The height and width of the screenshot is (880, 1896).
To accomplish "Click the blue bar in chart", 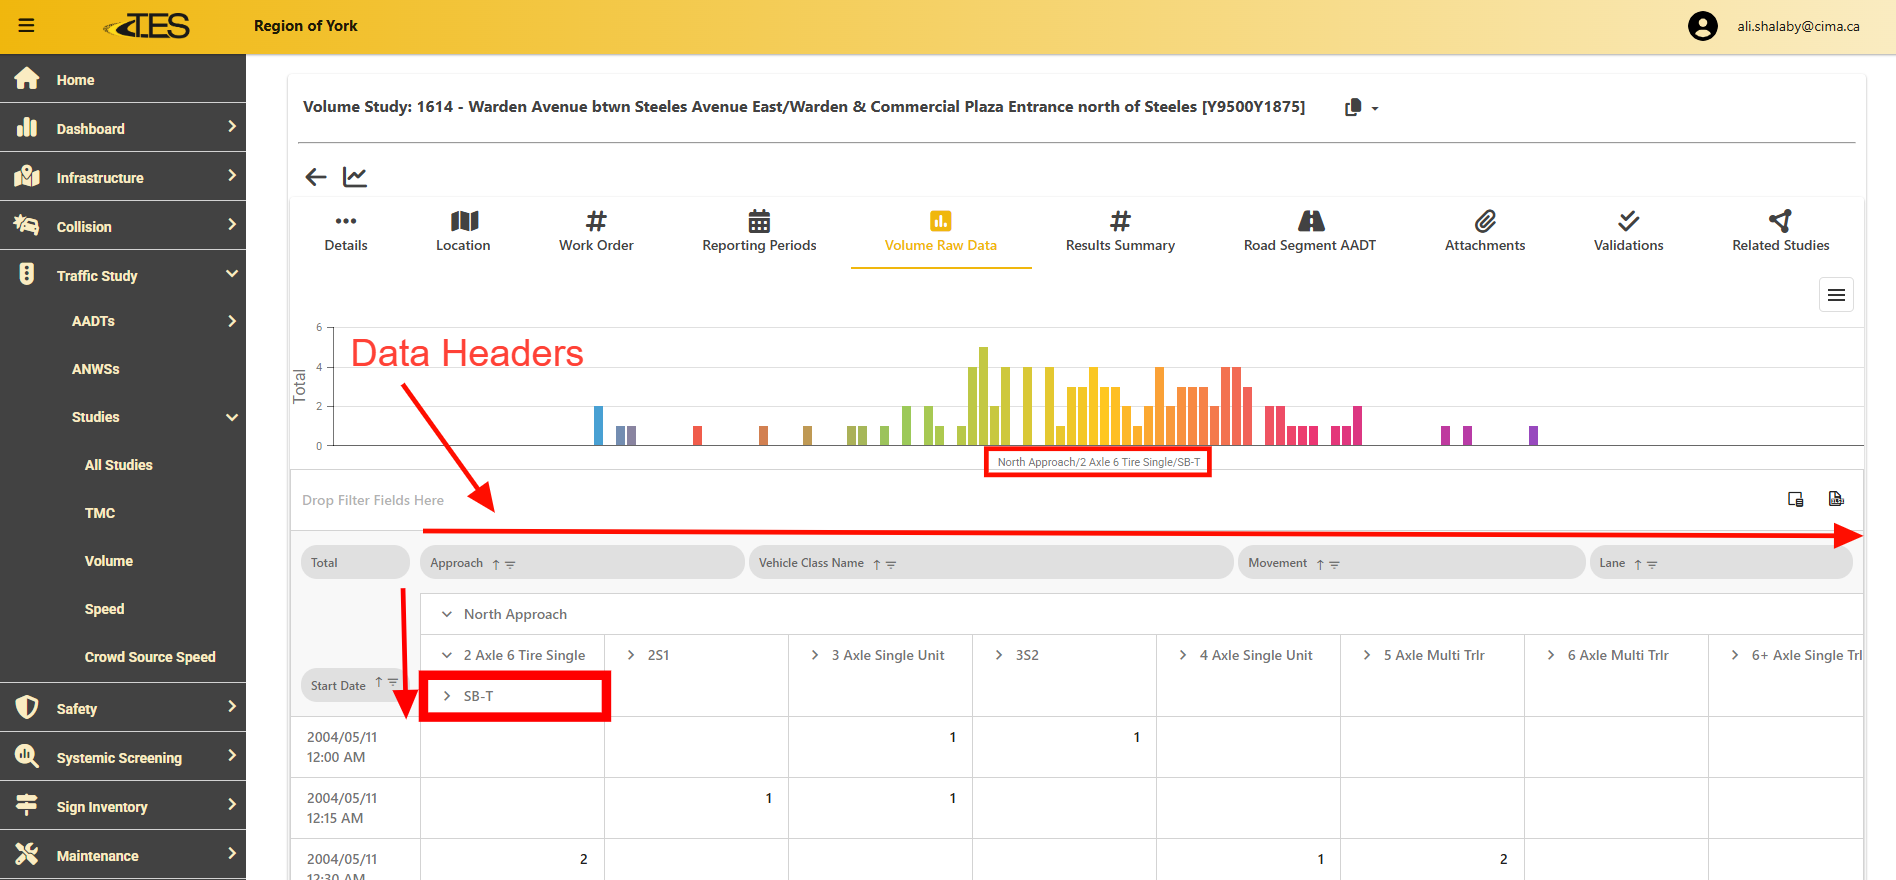I will pos(598,425).
